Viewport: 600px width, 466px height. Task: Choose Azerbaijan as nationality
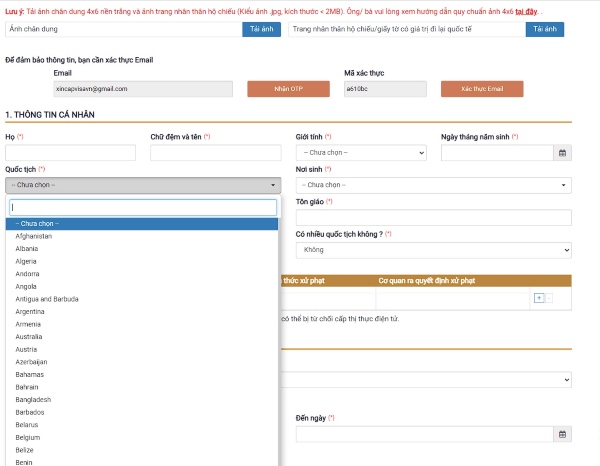point(142,362)
